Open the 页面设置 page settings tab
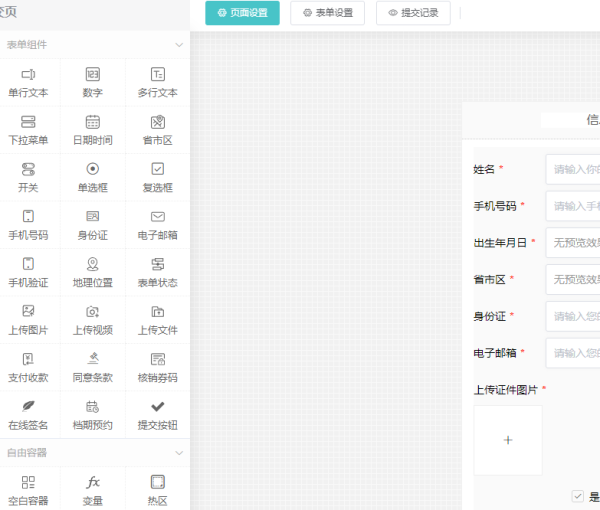This screenshot has width=600, height=510. tap(242, 13)
